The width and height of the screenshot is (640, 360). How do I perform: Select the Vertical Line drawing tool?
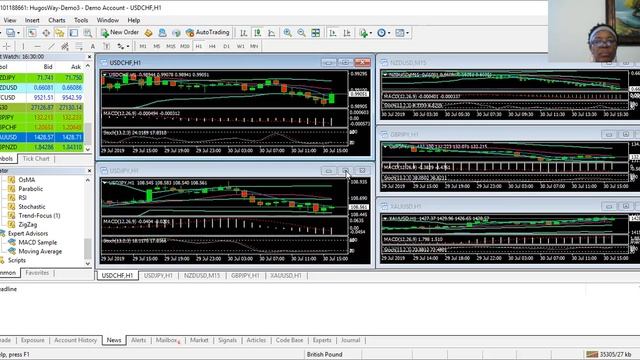point(23,46)
